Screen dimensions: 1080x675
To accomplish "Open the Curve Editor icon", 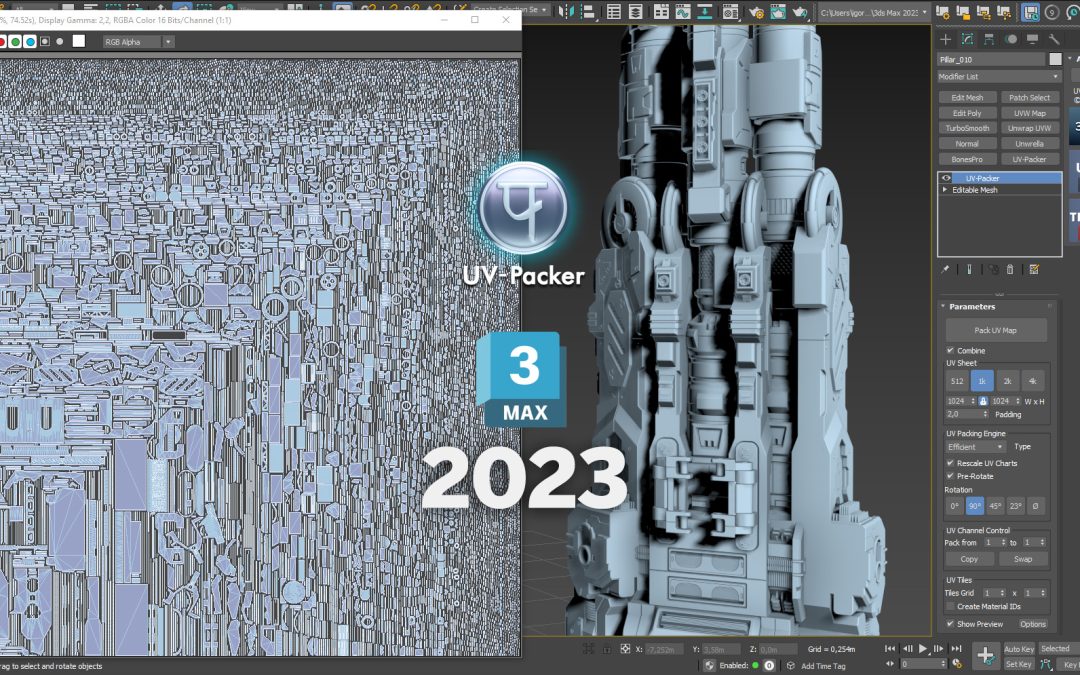I will 682,12.
